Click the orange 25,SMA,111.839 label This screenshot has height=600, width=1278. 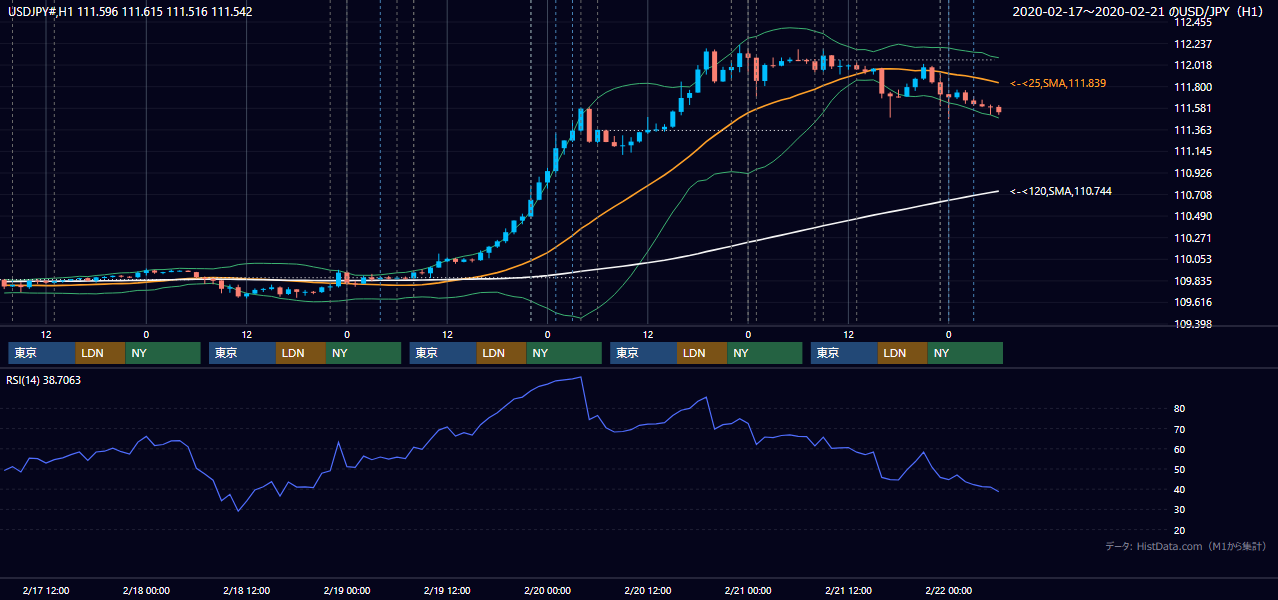(x=1058, y=83)
